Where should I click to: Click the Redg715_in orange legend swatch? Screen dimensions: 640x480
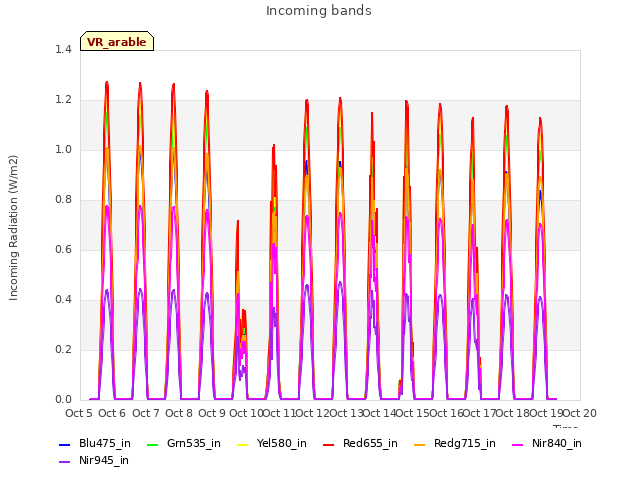pyautogui.click(x=420, y=444)
